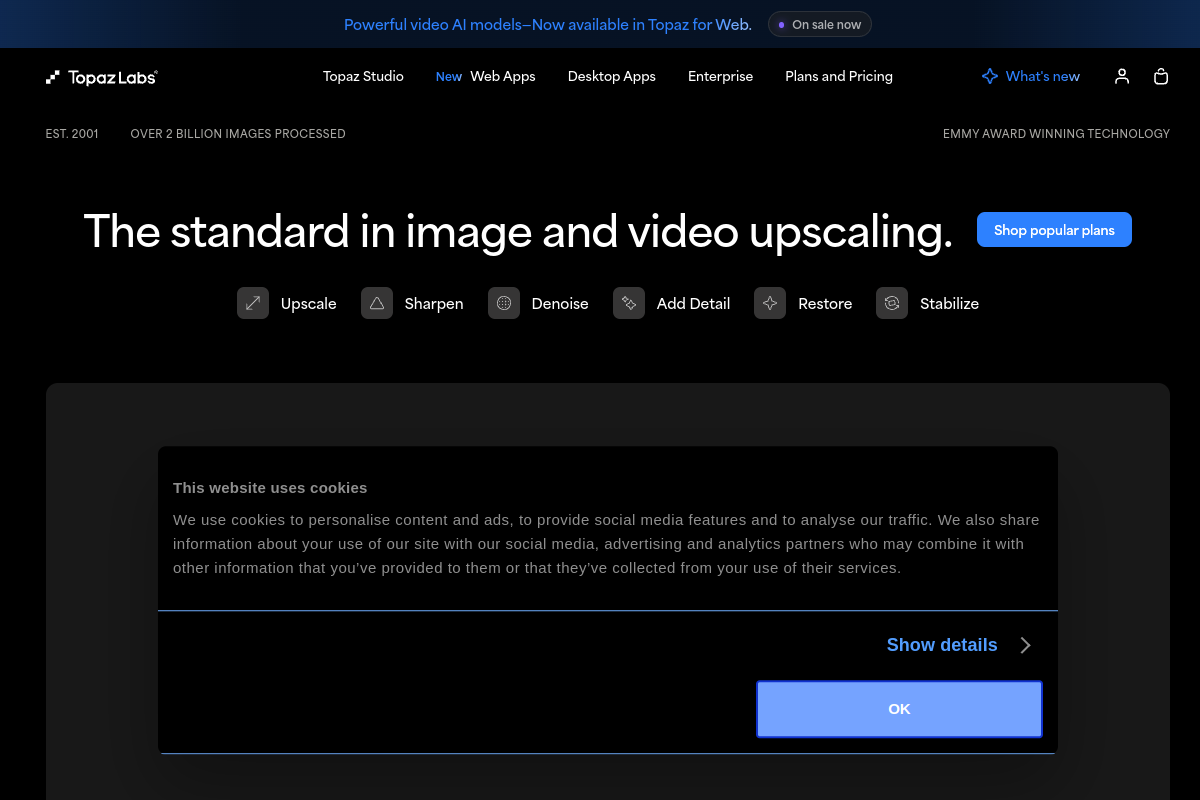
Task: Accept cookies with the OK button
Action: pyautogui.click(x=899, y=709)
